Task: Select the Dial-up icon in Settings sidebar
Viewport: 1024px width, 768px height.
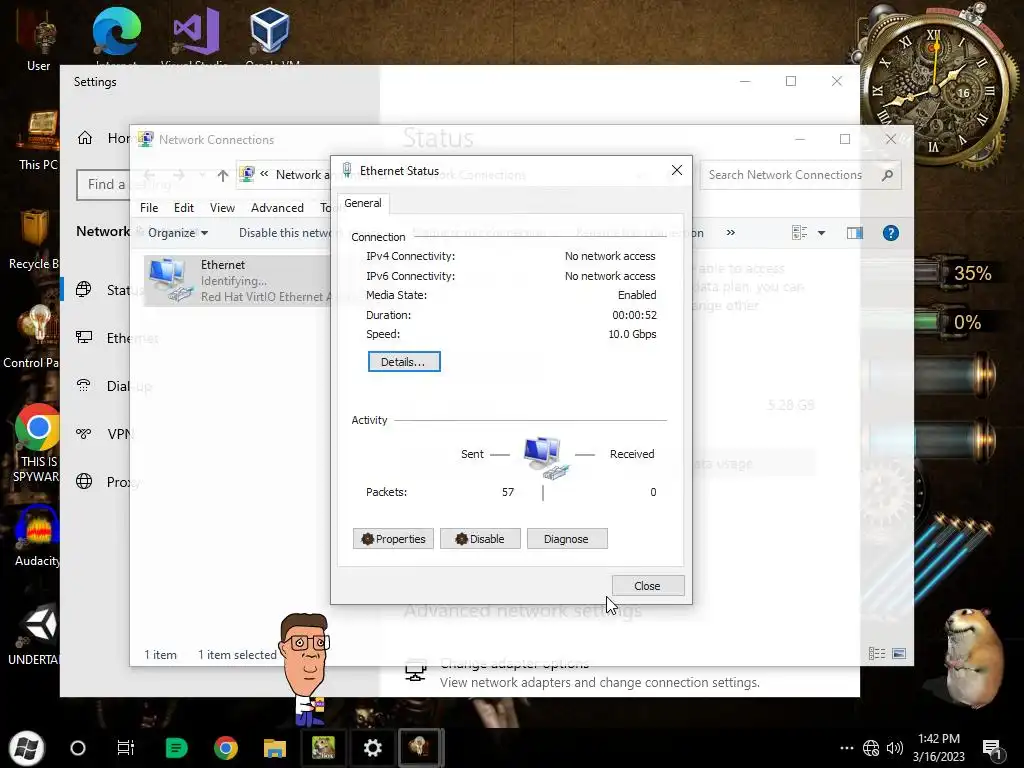Action: (84, 386)
